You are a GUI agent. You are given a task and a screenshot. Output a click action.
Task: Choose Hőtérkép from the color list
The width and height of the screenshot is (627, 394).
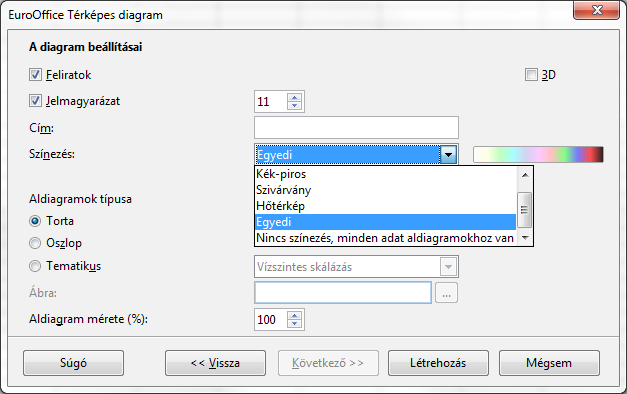[385, 206]
